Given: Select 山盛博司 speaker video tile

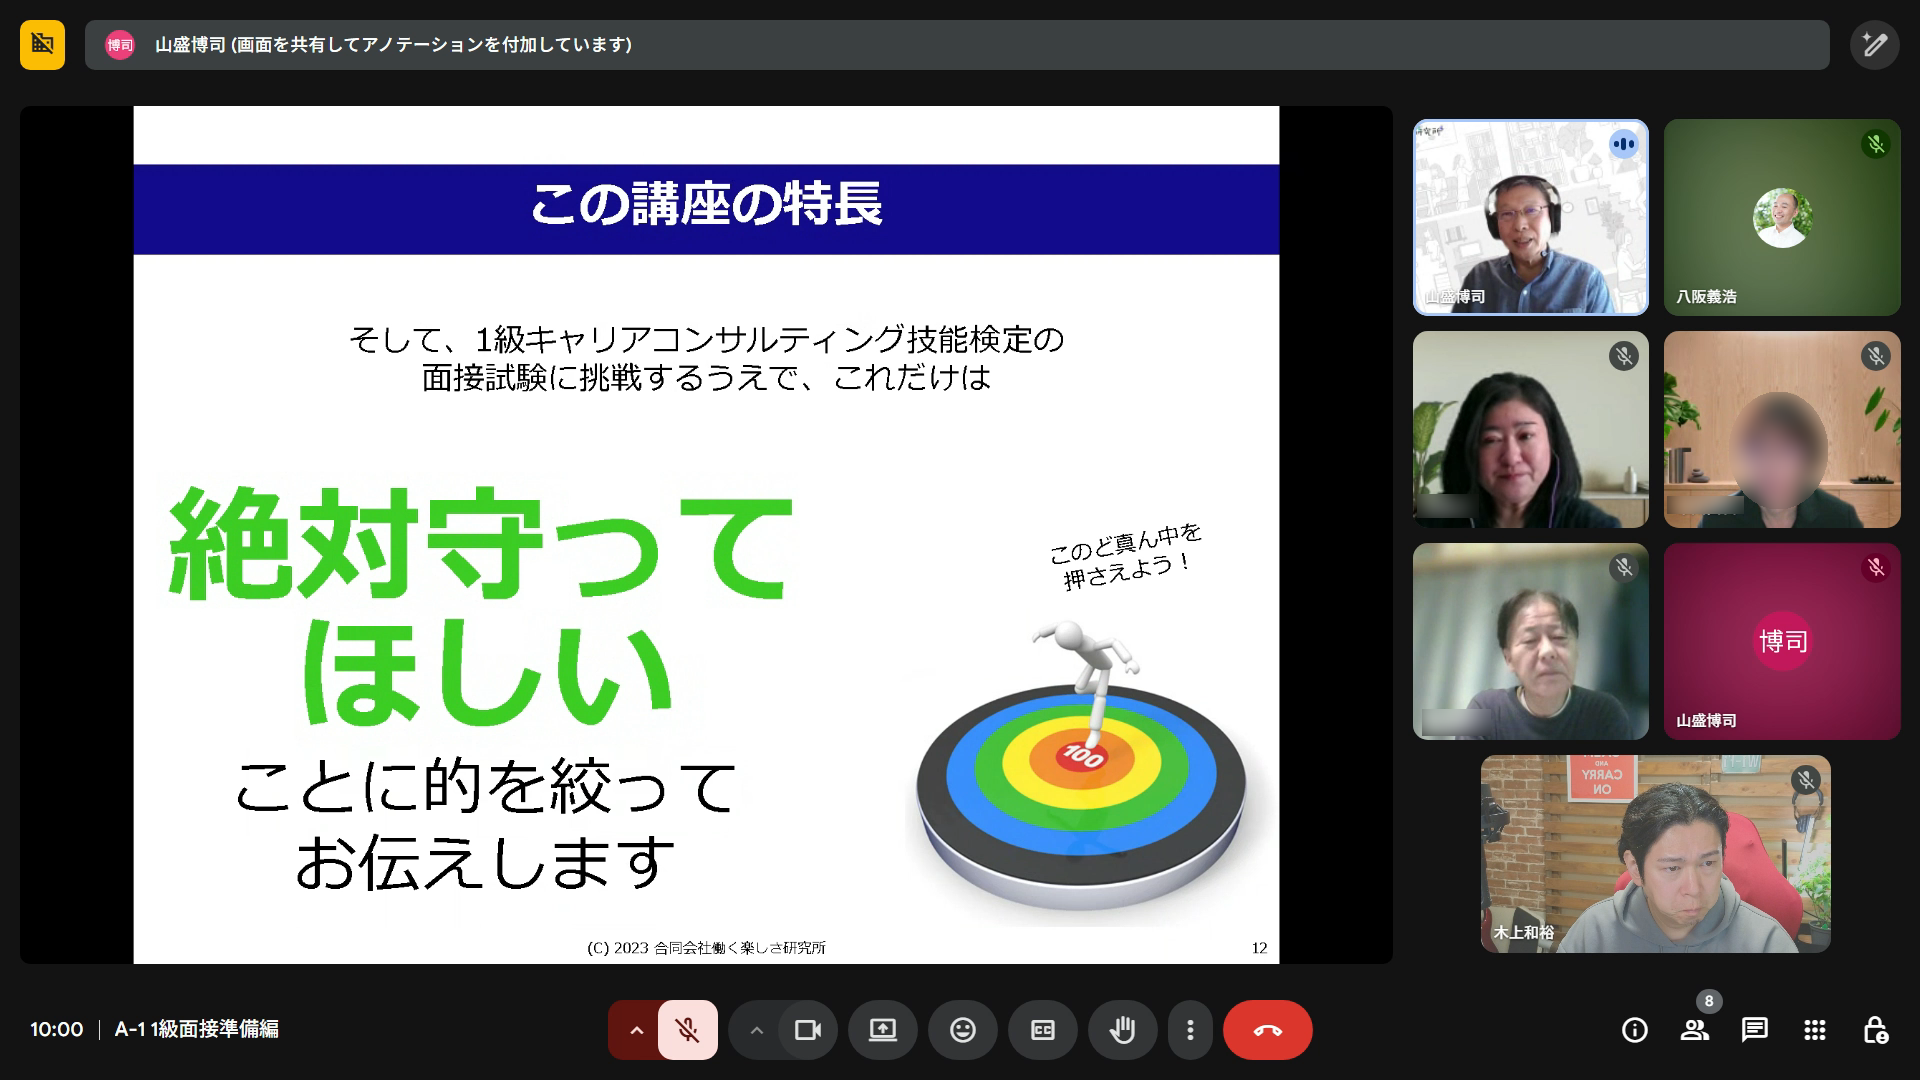Looking at the screenshot, I should [x=1530, y=217].
